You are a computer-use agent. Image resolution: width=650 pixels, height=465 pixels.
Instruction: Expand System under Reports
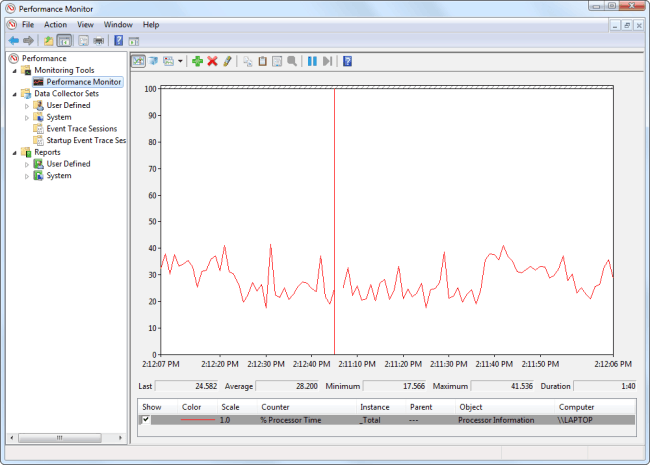point(27,176)
